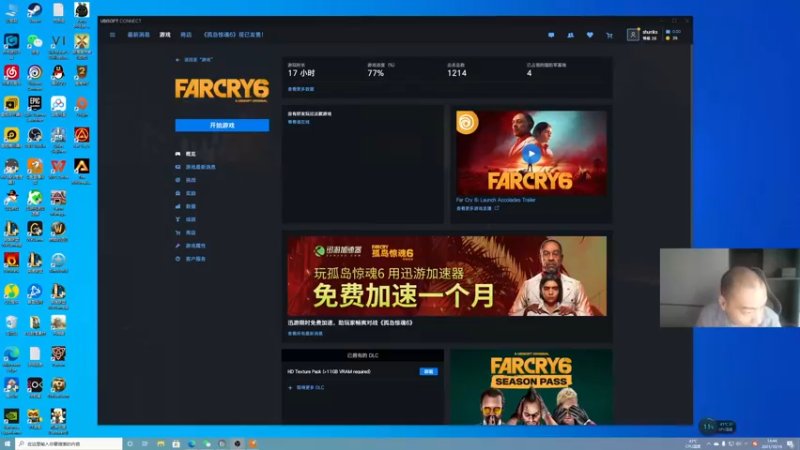Open the Far Cry 6 Season Pass banner

(x=531, y=387)
